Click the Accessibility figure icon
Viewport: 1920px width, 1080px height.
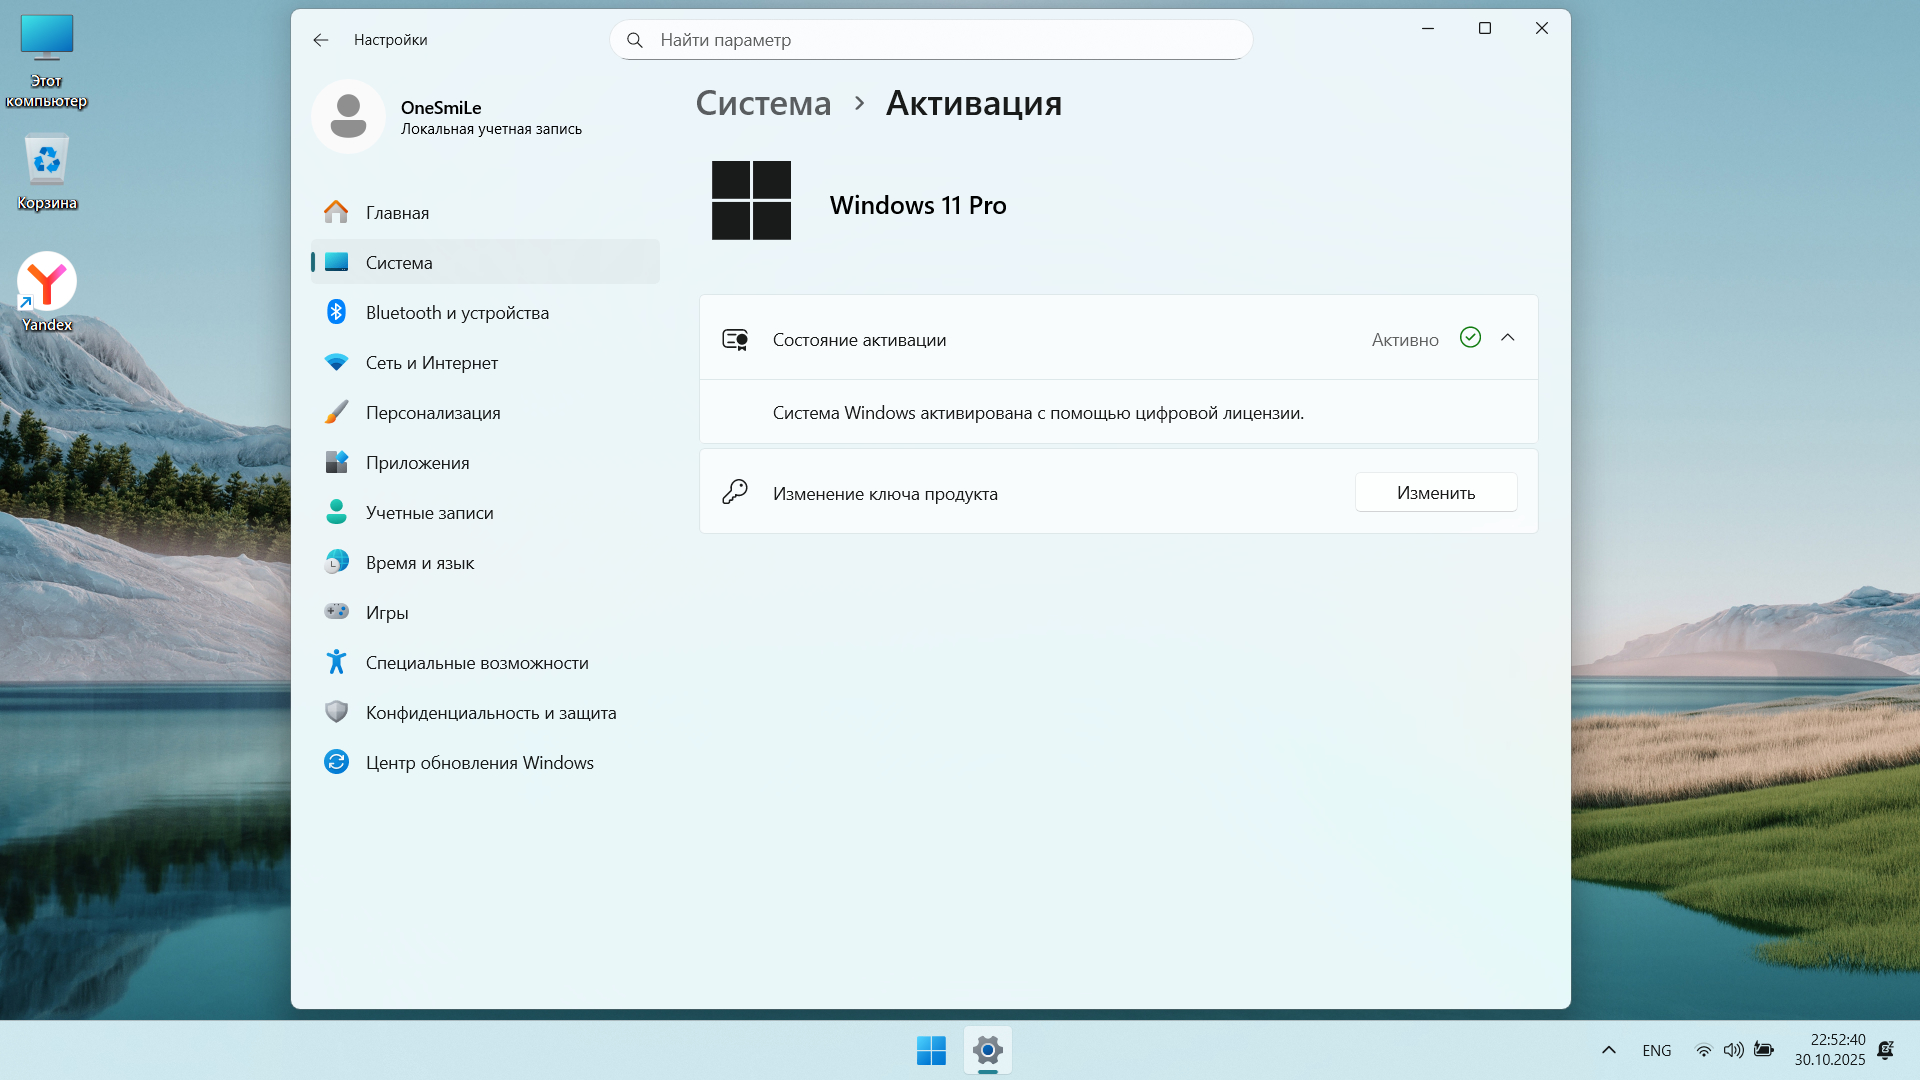pos(336,661)
